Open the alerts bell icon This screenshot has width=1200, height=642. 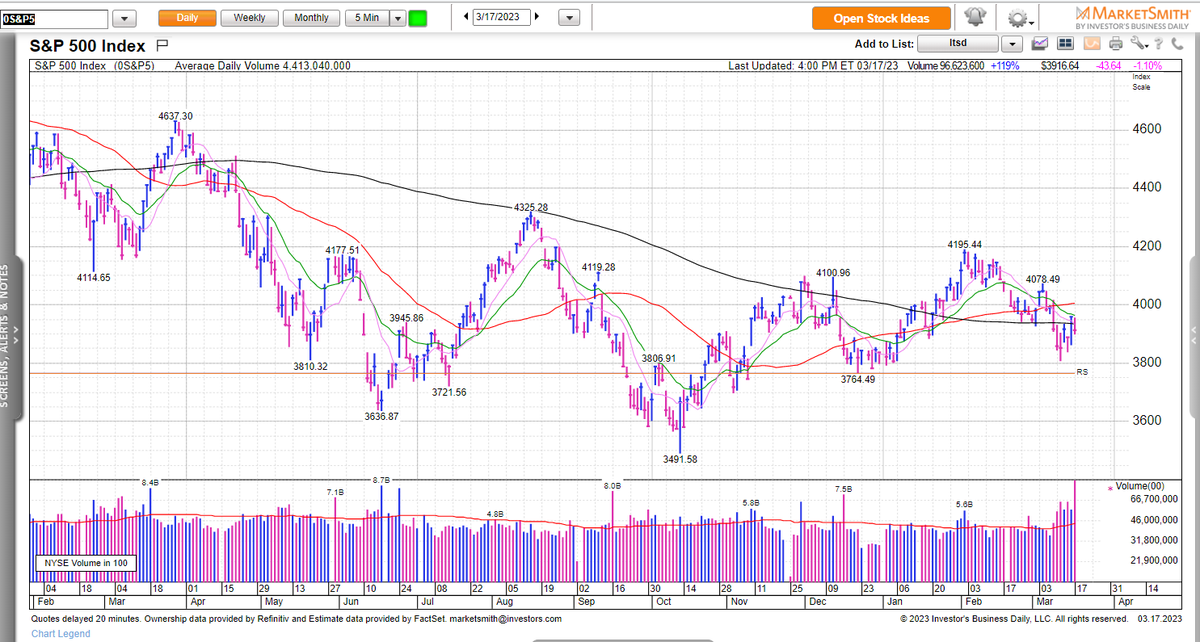[x=974, y=18]
